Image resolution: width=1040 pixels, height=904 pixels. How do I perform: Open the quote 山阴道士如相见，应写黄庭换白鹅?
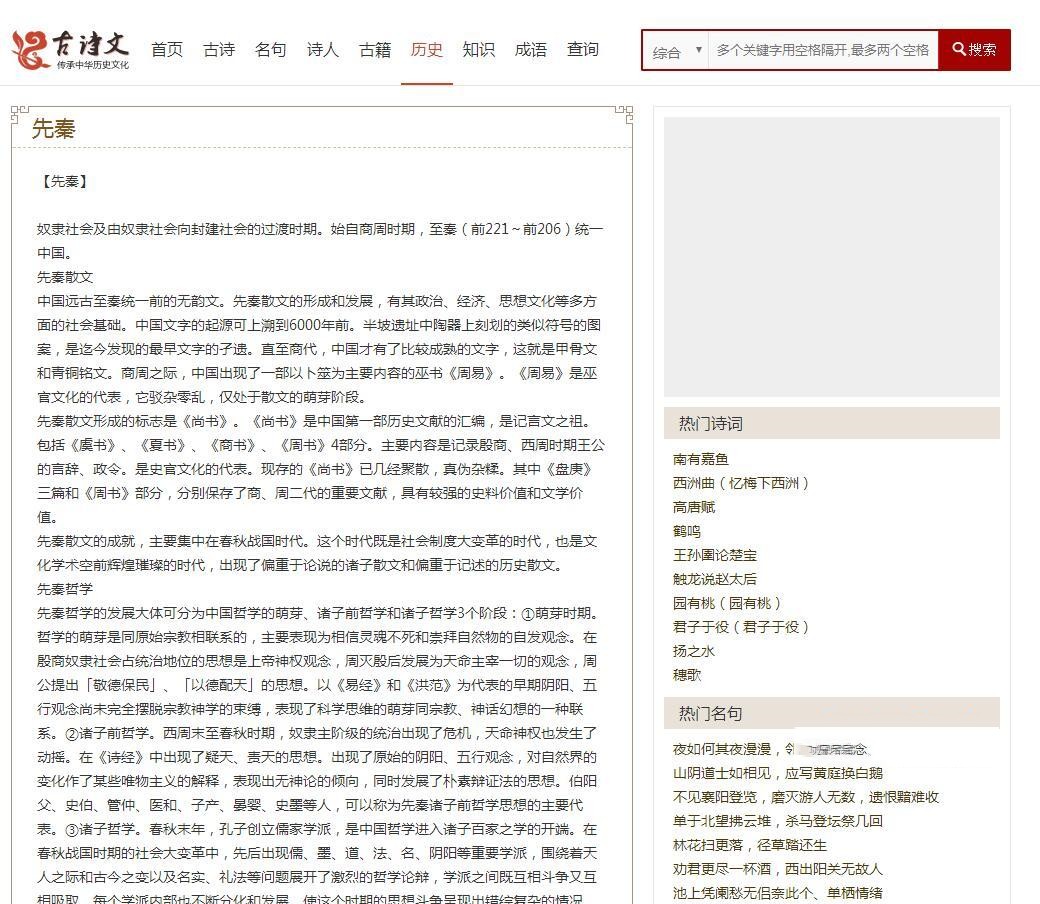click(x=778, y=773)
